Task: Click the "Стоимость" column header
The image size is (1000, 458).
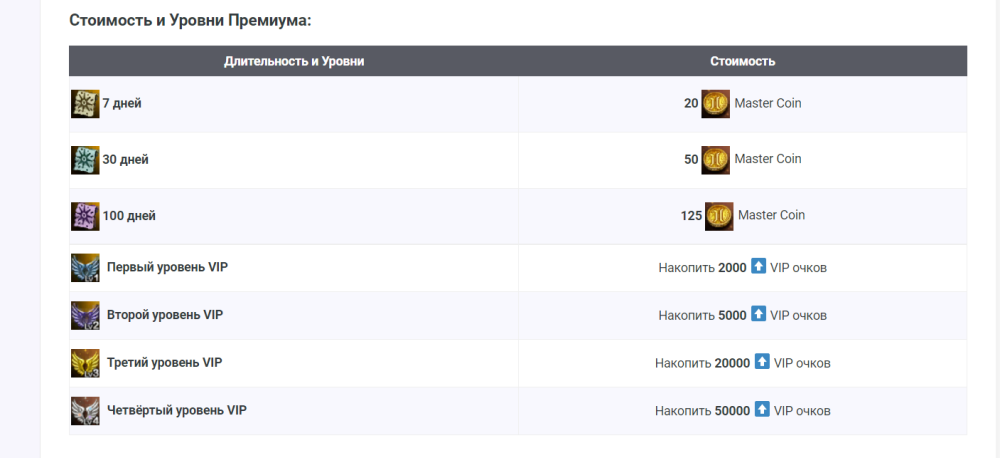Action: point(742,61)
